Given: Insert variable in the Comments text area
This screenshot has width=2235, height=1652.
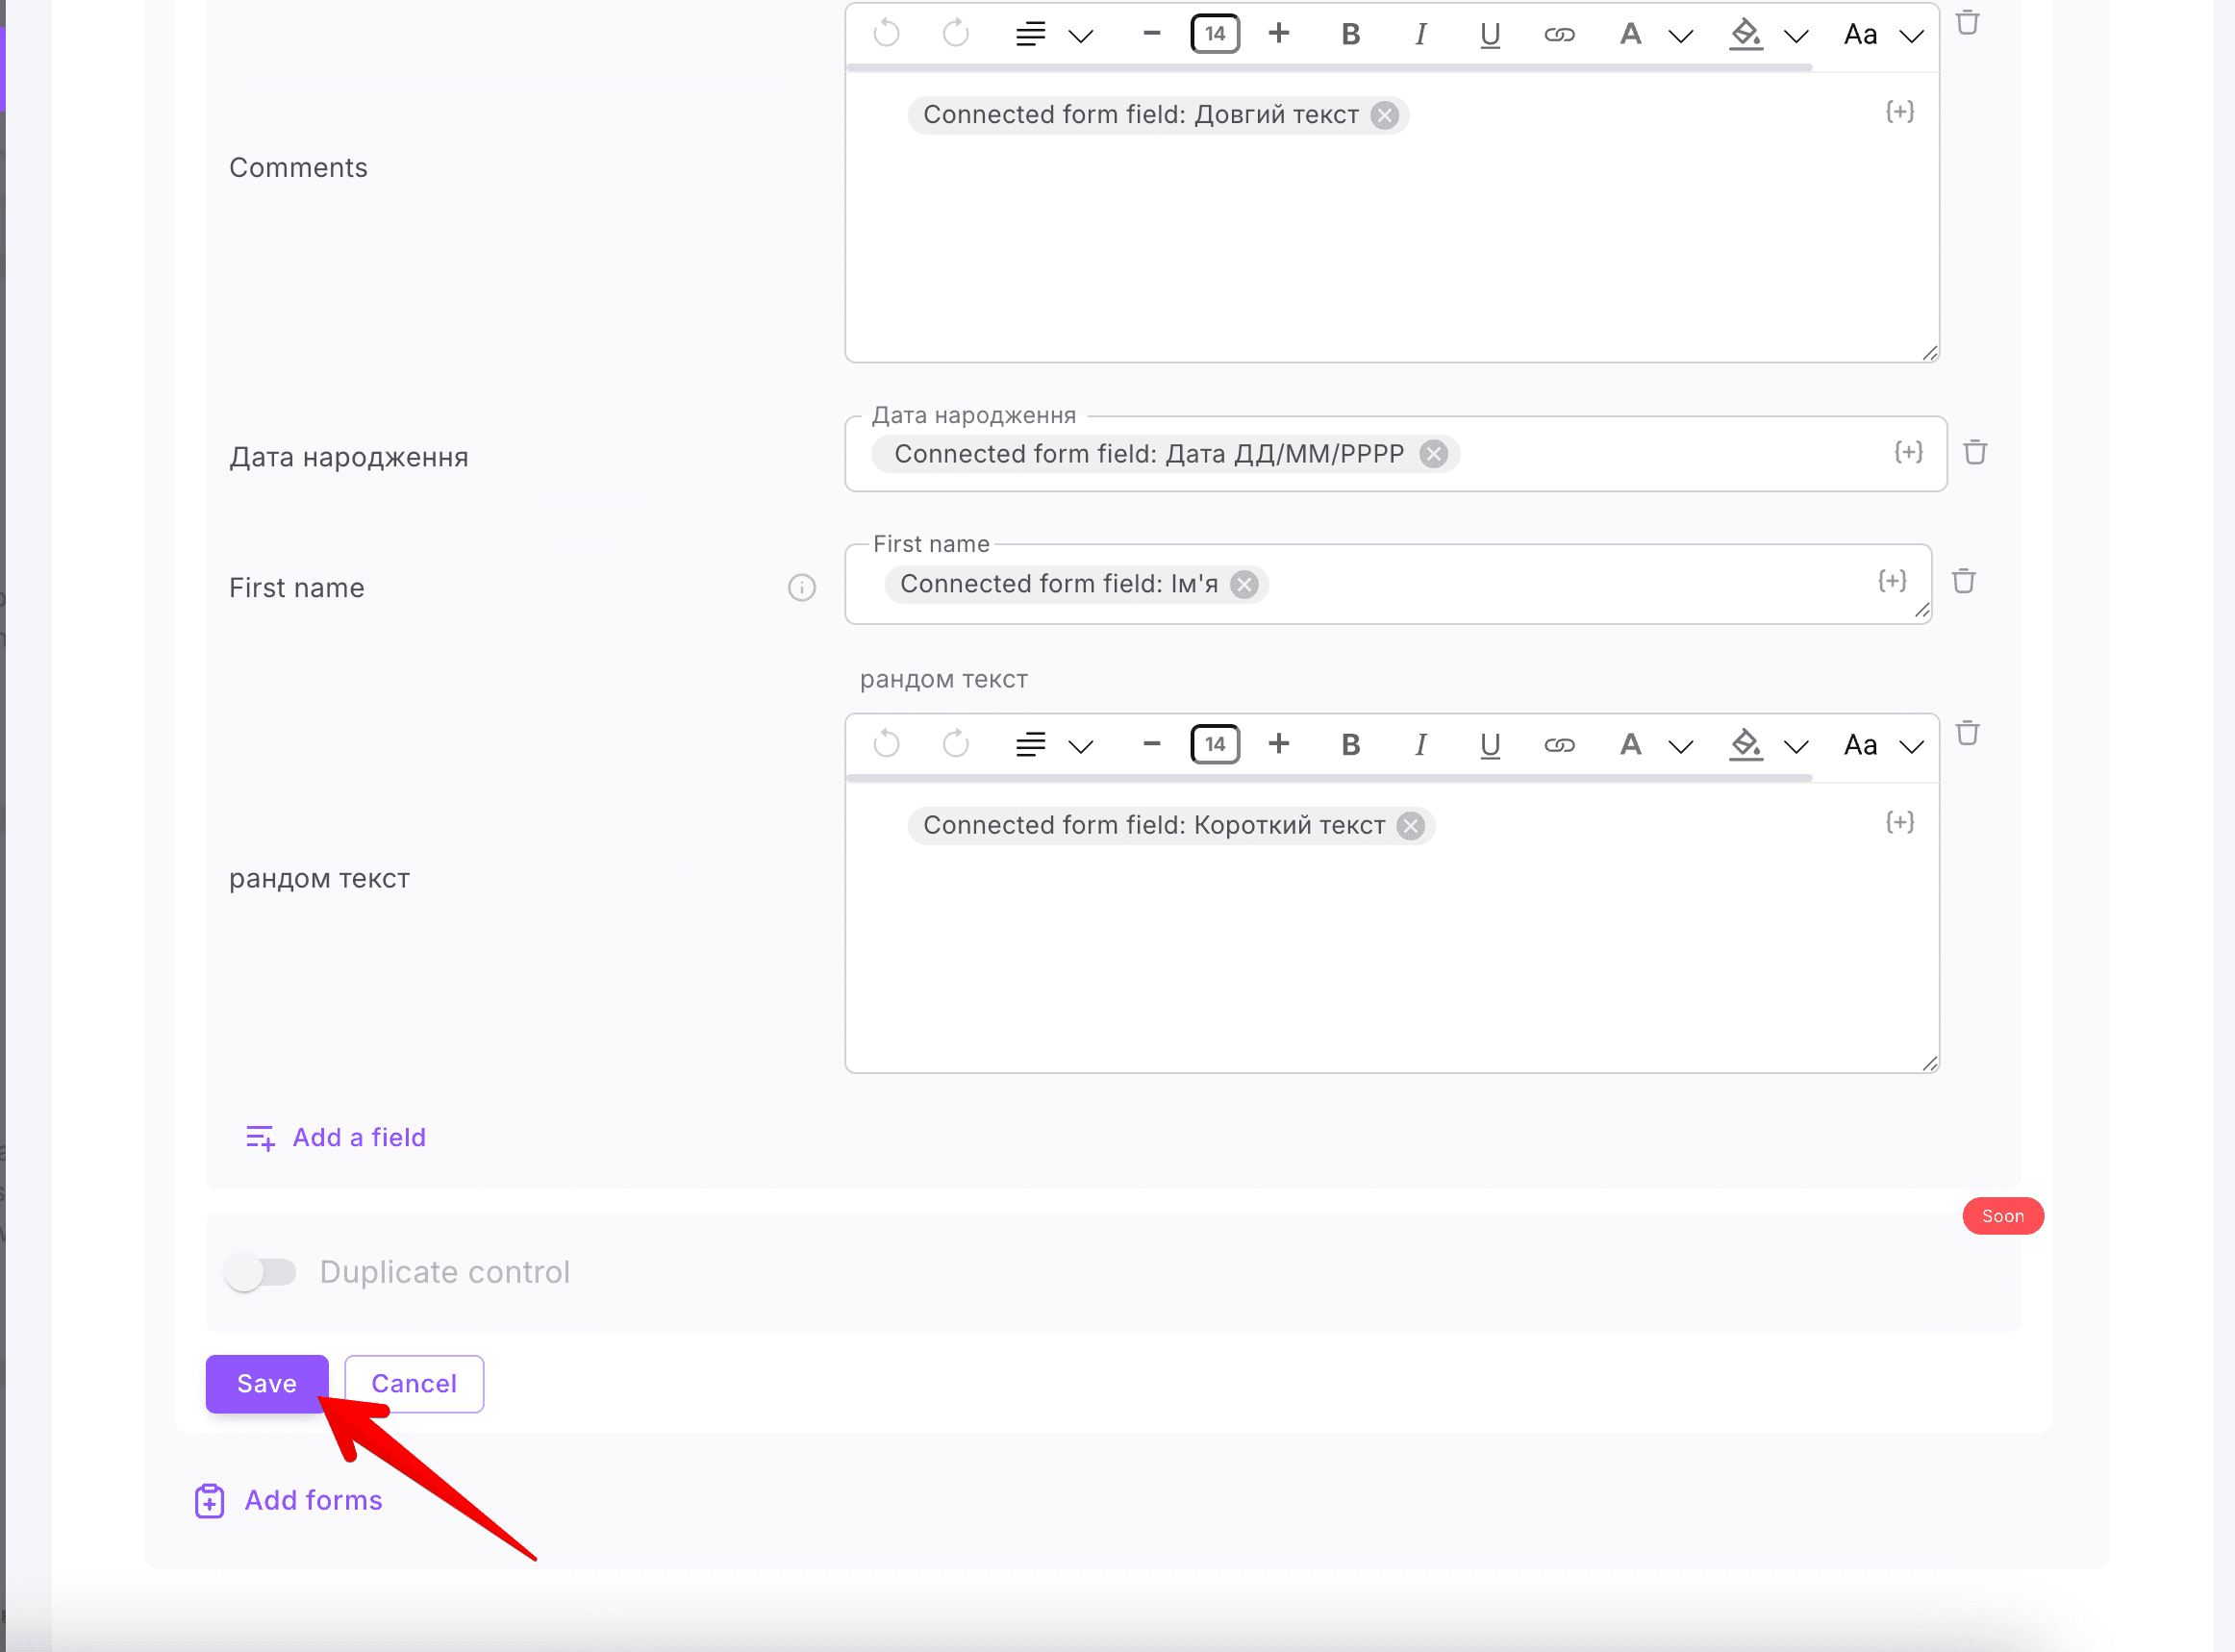Looking at the screenshot, I should pyautogui.click(x=1899, y=111).
